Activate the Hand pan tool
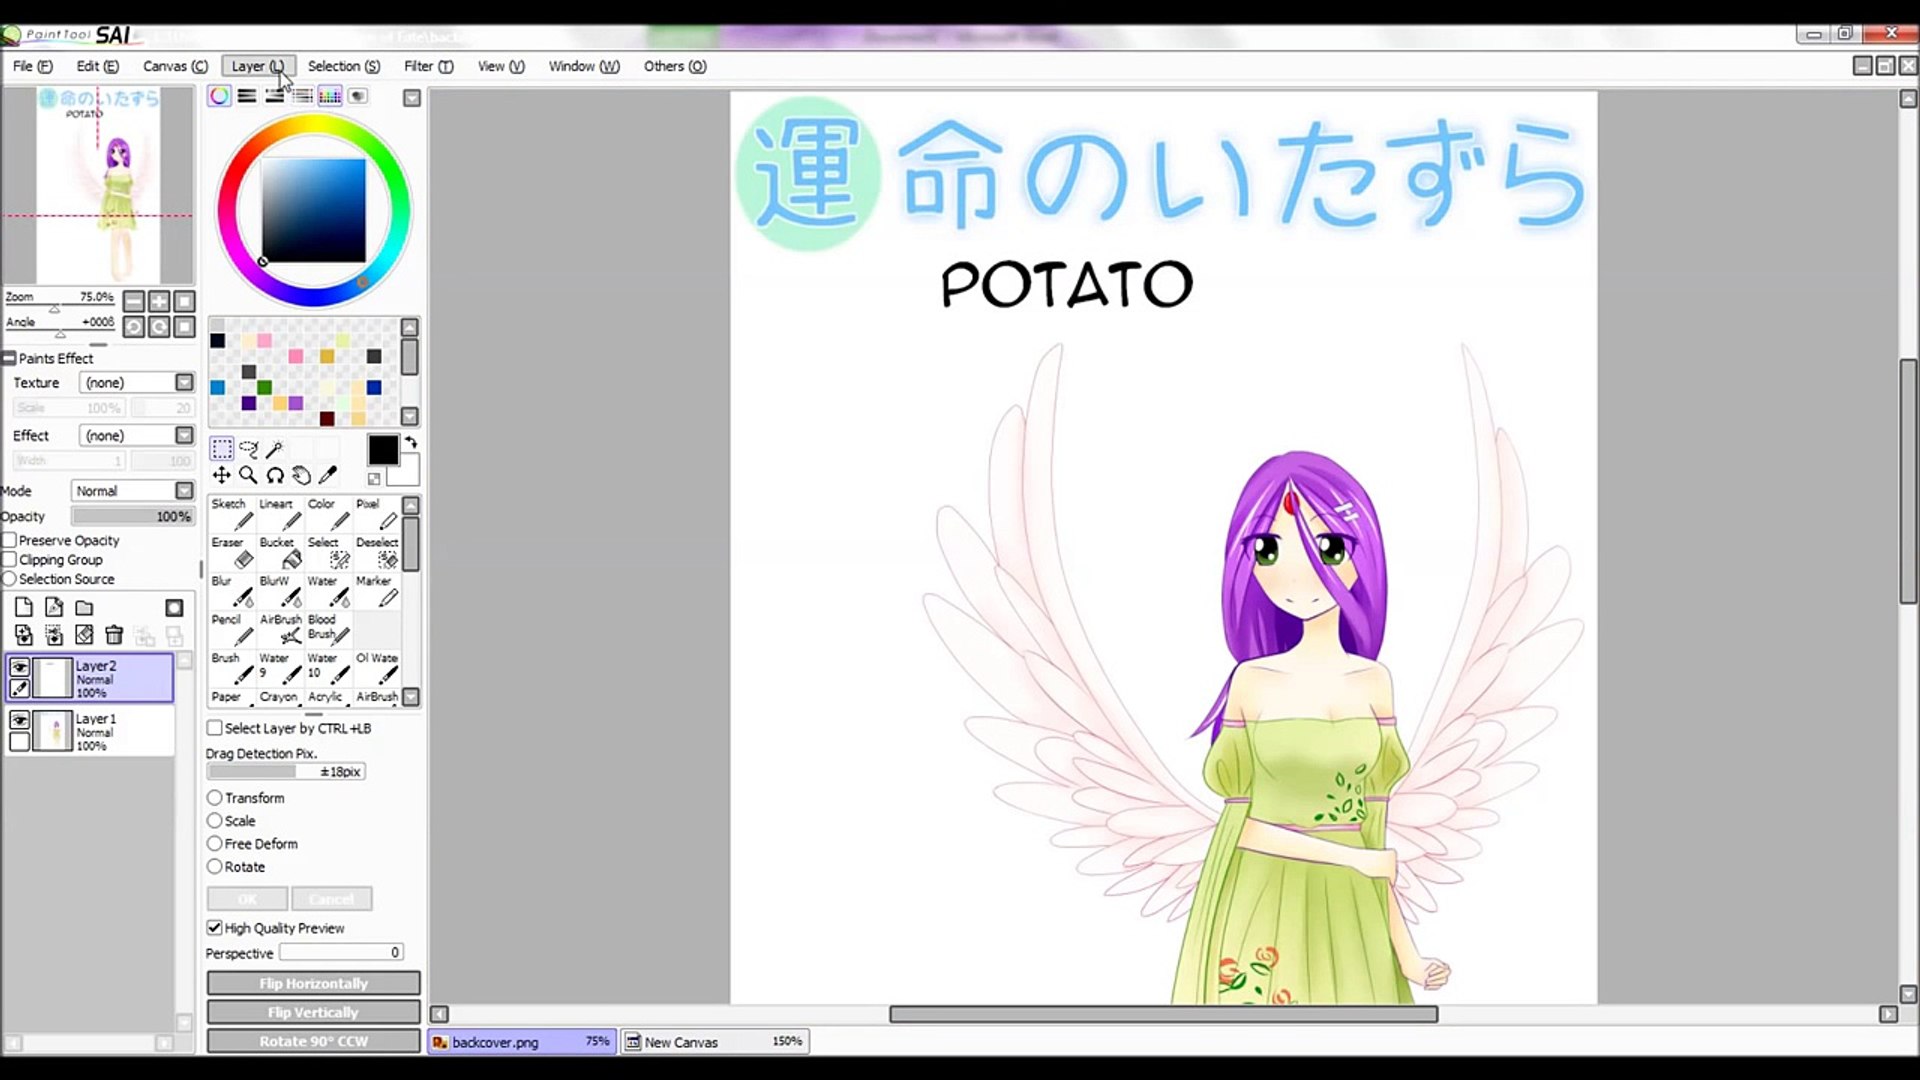The image size is (1920, 1080). pos(301,476)
